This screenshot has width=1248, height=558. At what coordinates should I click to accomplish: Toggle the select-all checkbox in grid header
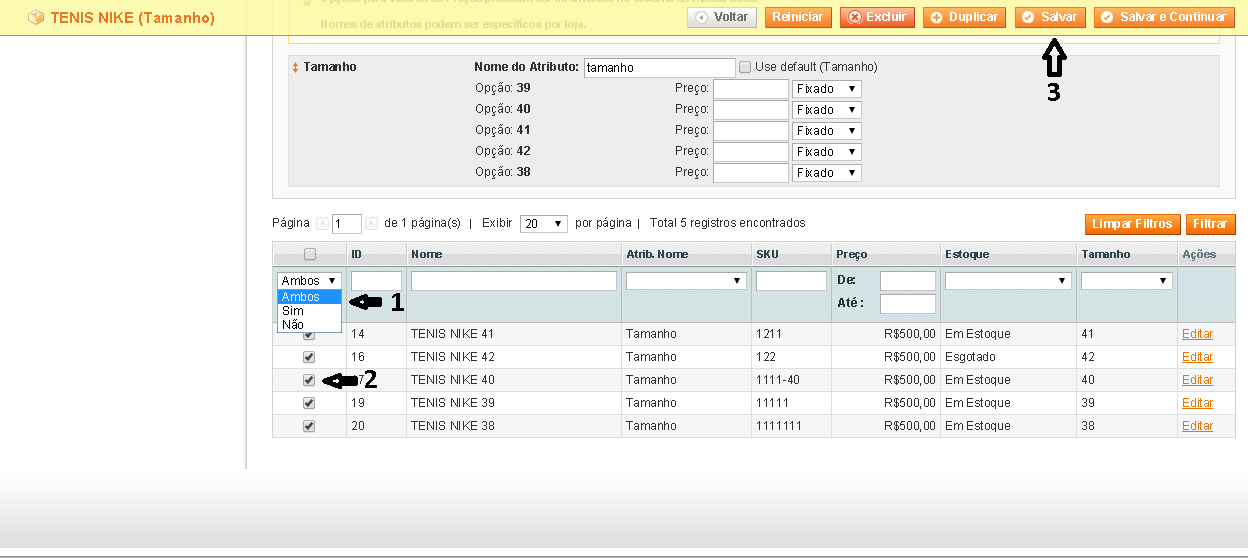[309, 254]
